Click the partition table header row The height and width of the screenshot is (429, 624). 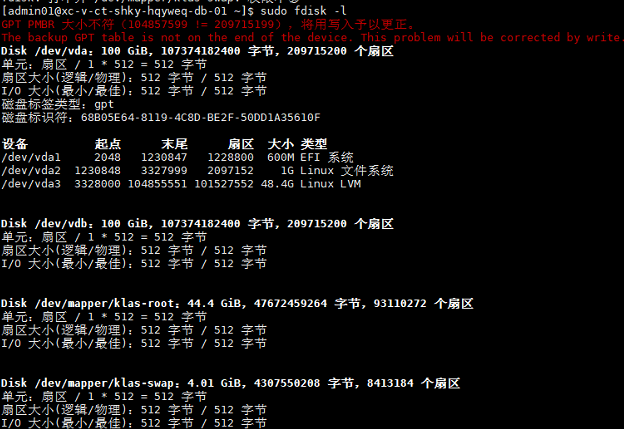click(164, 144)
